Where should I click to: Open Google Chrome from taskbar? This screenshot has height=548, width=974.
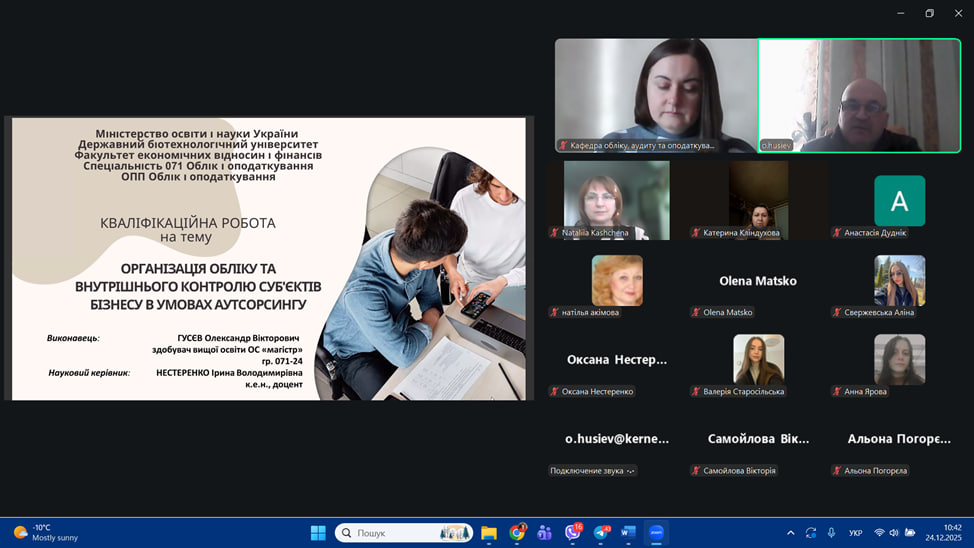point(517,533)
